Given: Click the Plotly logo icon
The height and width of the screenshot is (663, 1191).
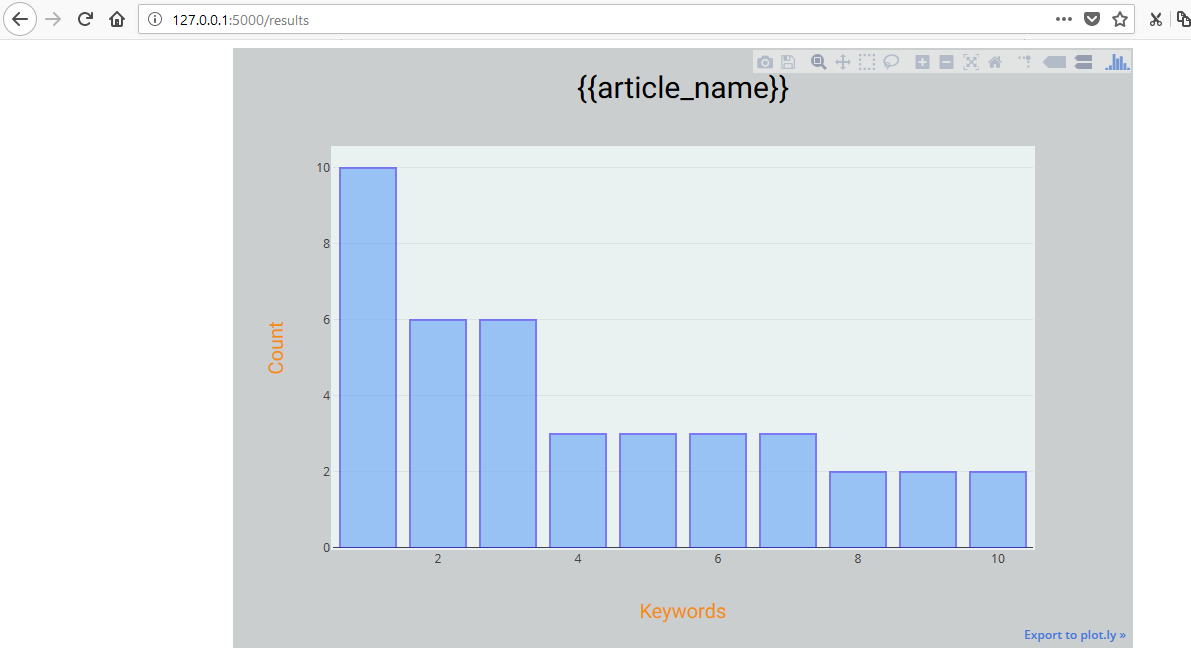Looking at the screenshot, I should click(1117, 62).
